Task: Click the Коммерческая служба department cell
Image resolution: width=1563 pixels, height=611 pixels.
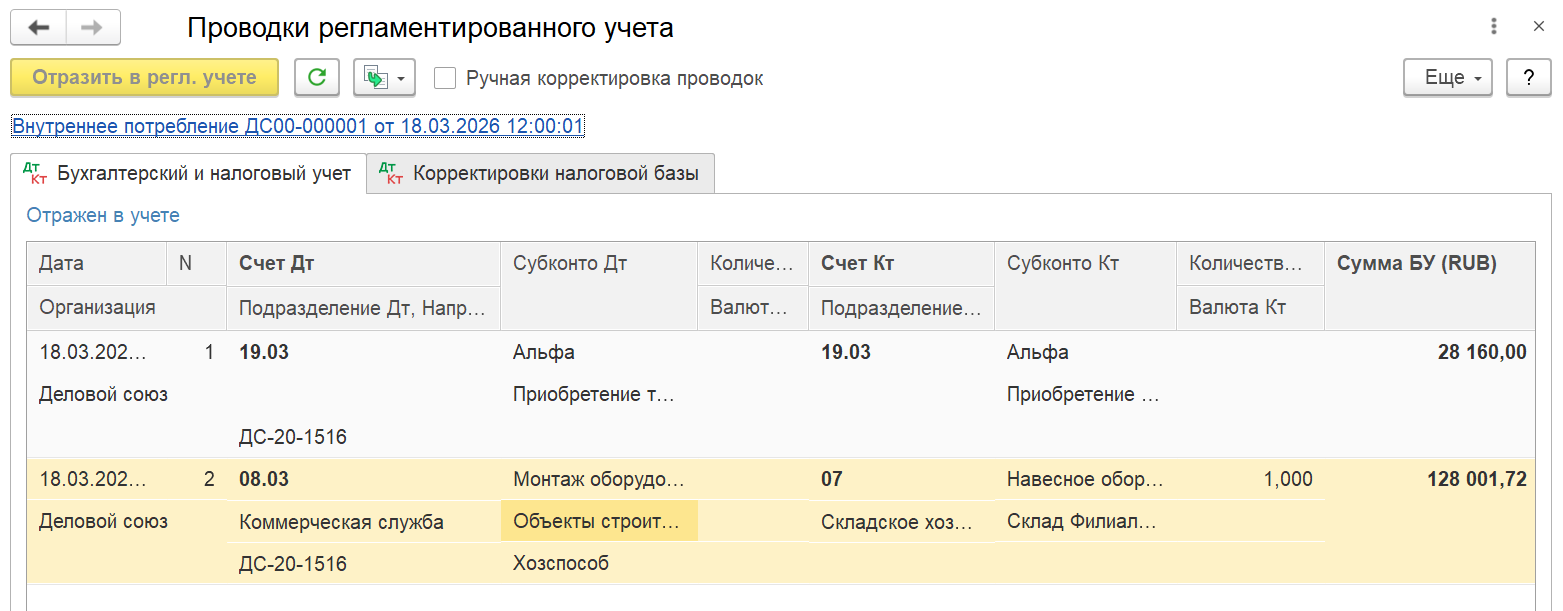Action: 363,522
